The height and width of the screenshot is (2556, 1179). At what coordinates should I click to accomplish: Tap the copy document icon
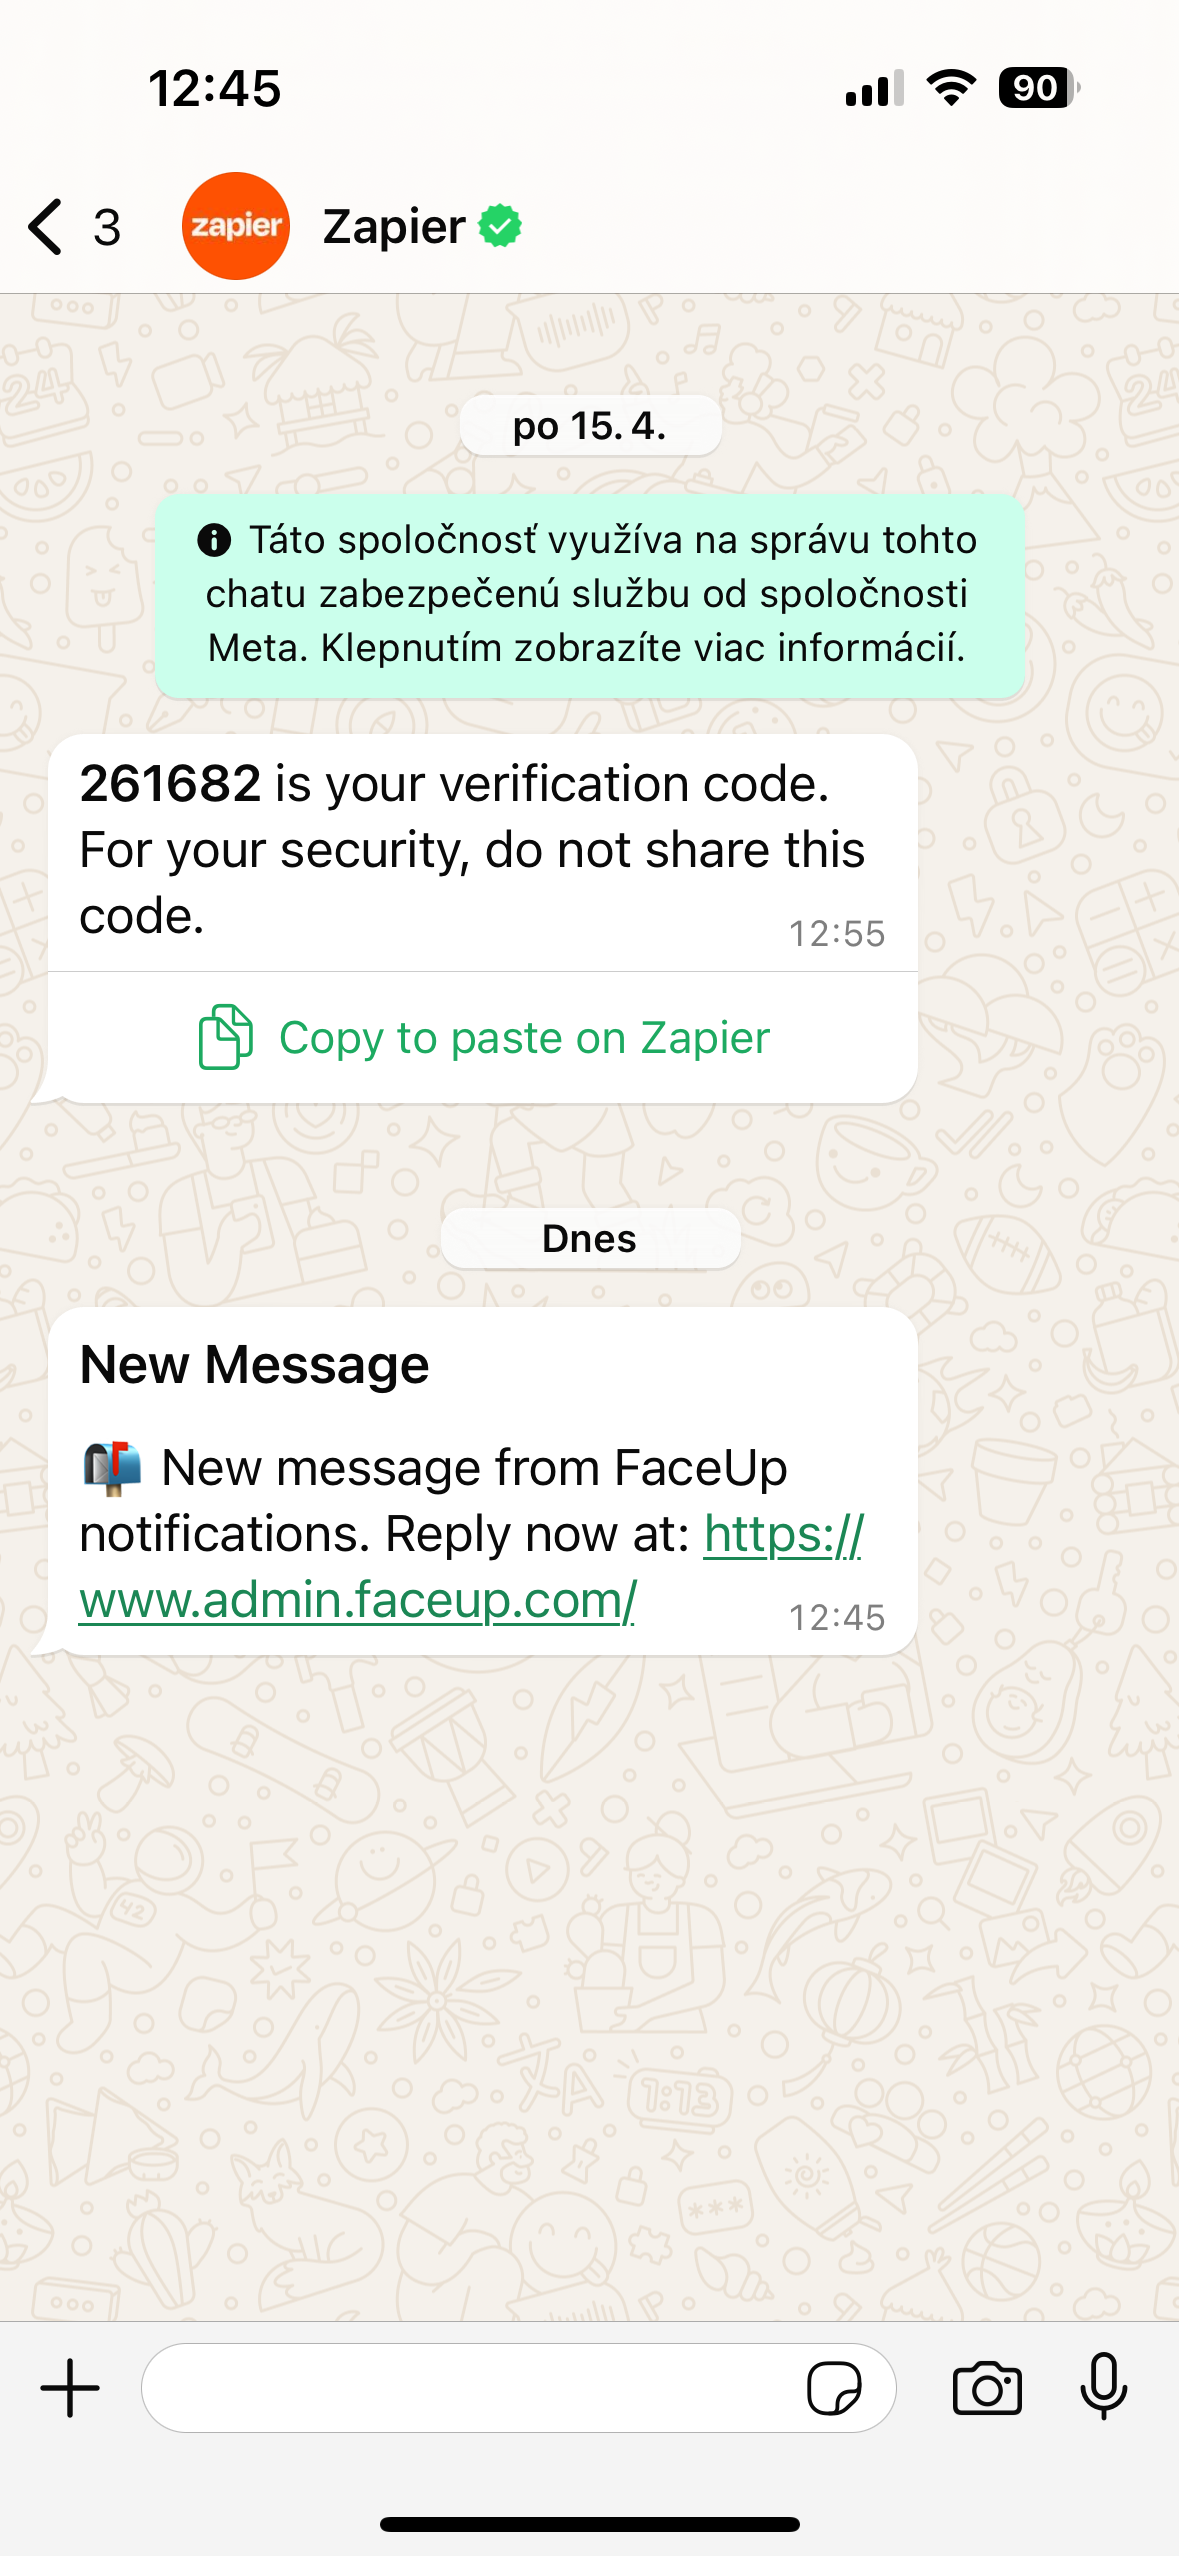(225, 1037)
